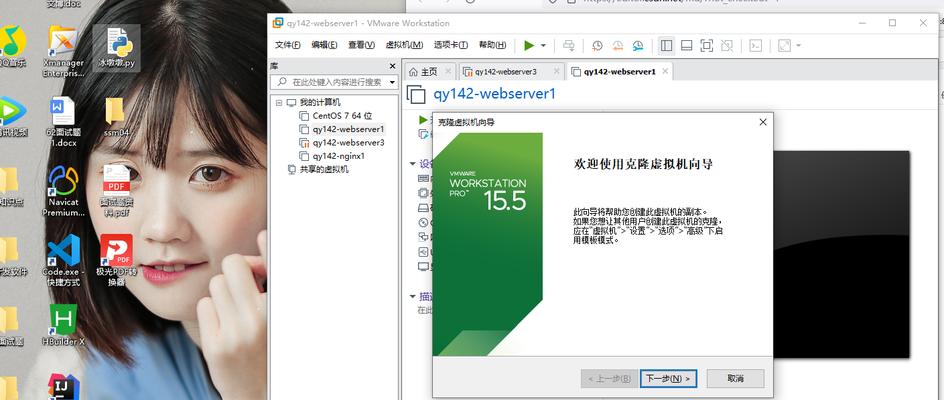Select qy142-webserver3 in the library tree

[x=348, y=143]
